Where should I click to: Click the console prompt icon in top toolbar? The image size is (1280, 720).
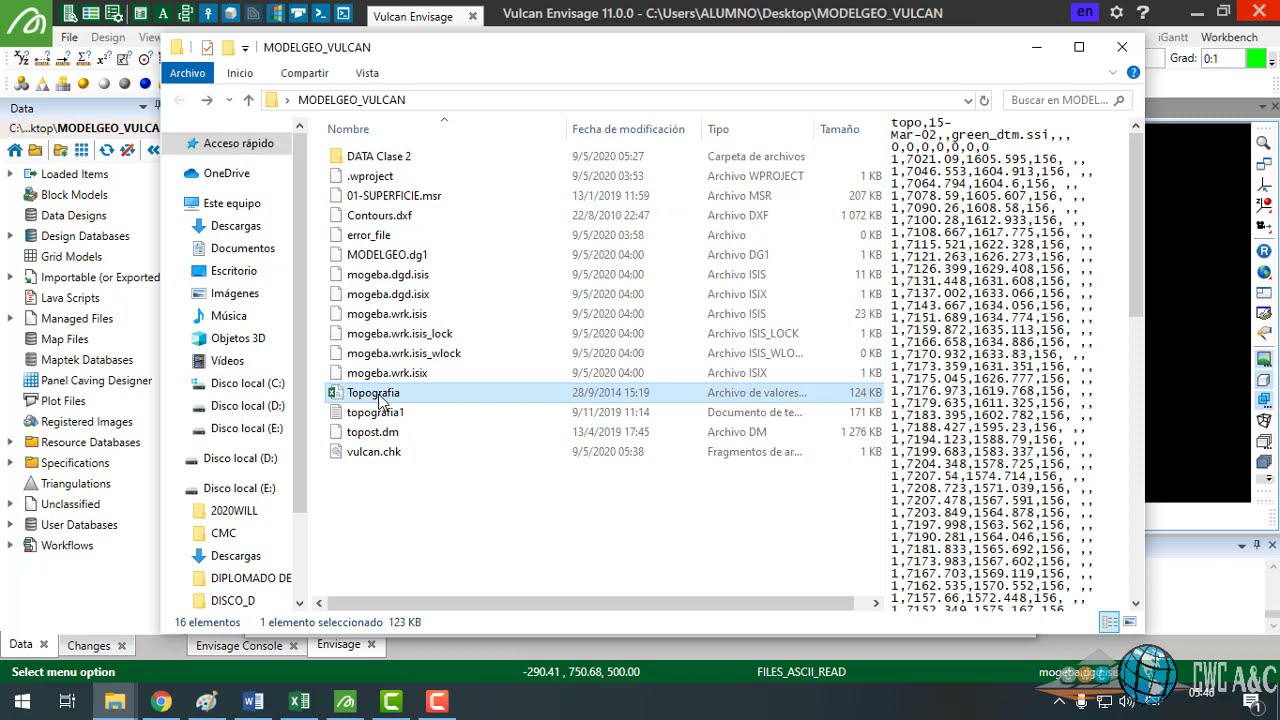320,13
